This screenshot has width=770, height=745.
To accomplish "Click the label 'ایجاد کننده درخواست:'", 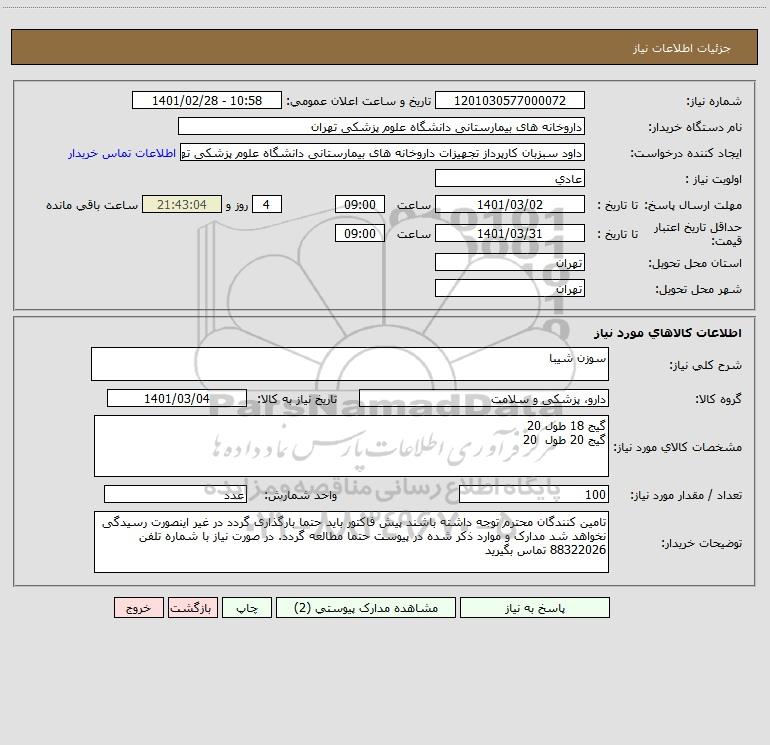I will click(x=686, y=154).
